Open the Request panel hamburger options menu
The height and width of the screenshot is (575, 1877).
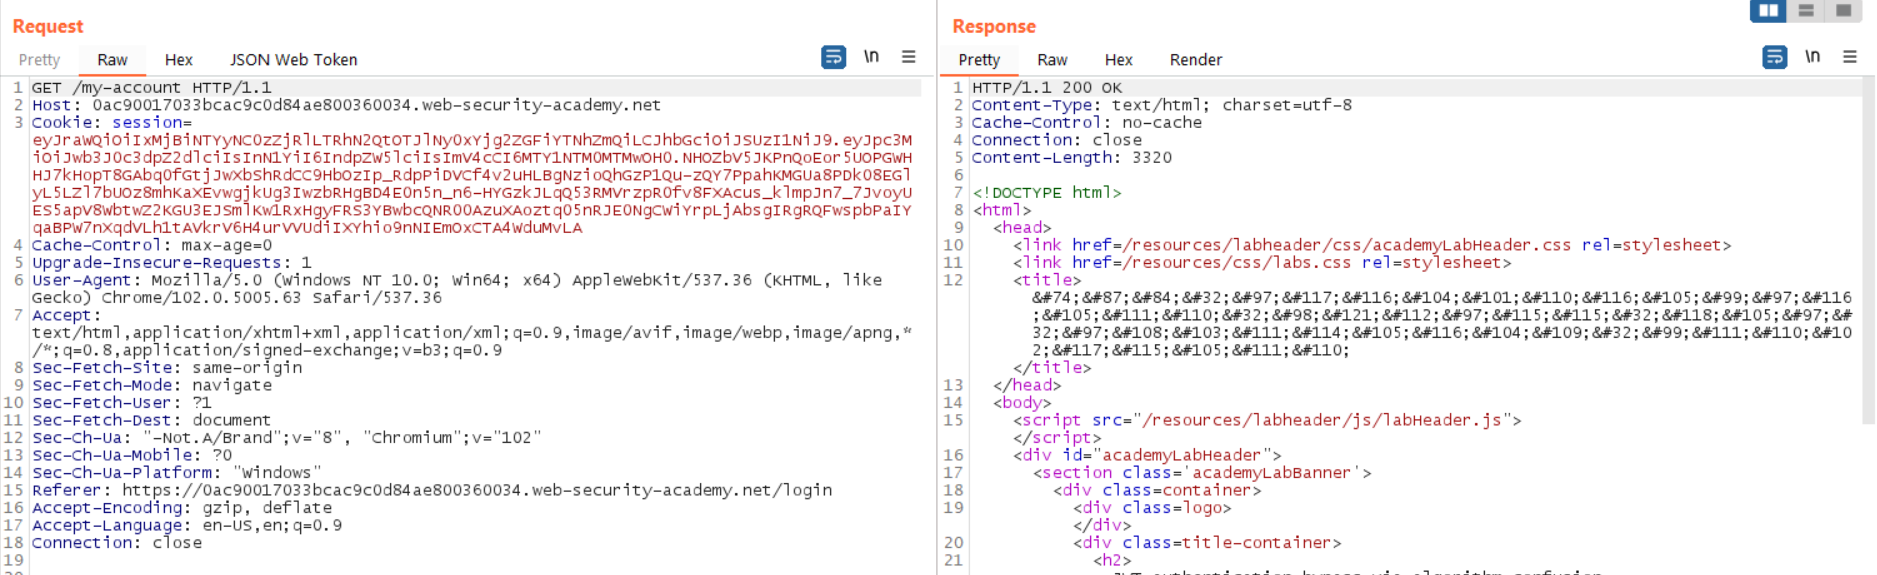coord(908,57)
